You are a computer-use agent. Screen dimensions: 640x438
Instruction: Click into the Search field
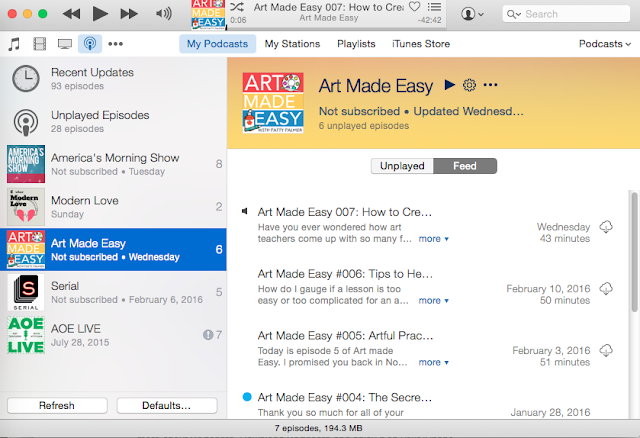[x=566, y=14]
